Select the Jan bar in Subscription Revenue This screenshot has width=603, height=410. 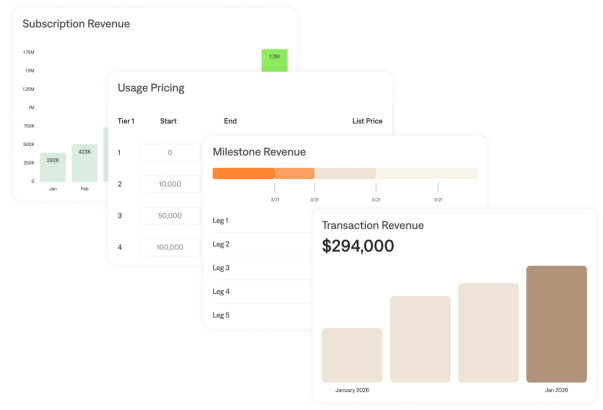(x=53, y=167)
